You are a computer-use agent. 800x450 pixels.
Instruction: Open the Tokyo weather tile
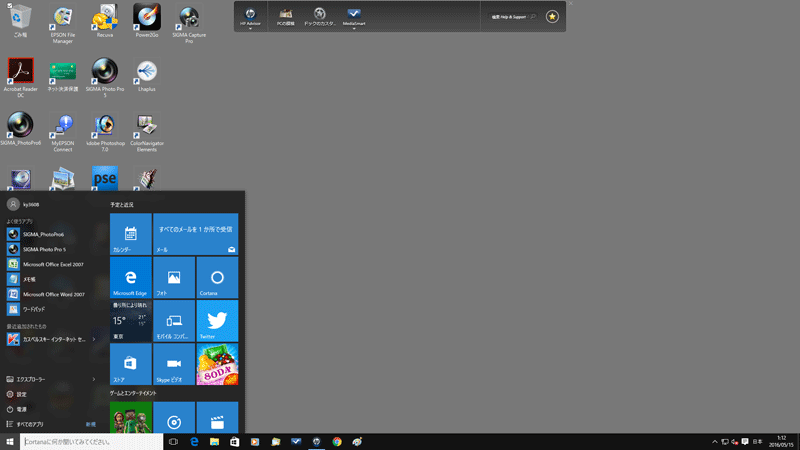click(x=131, y=321)
